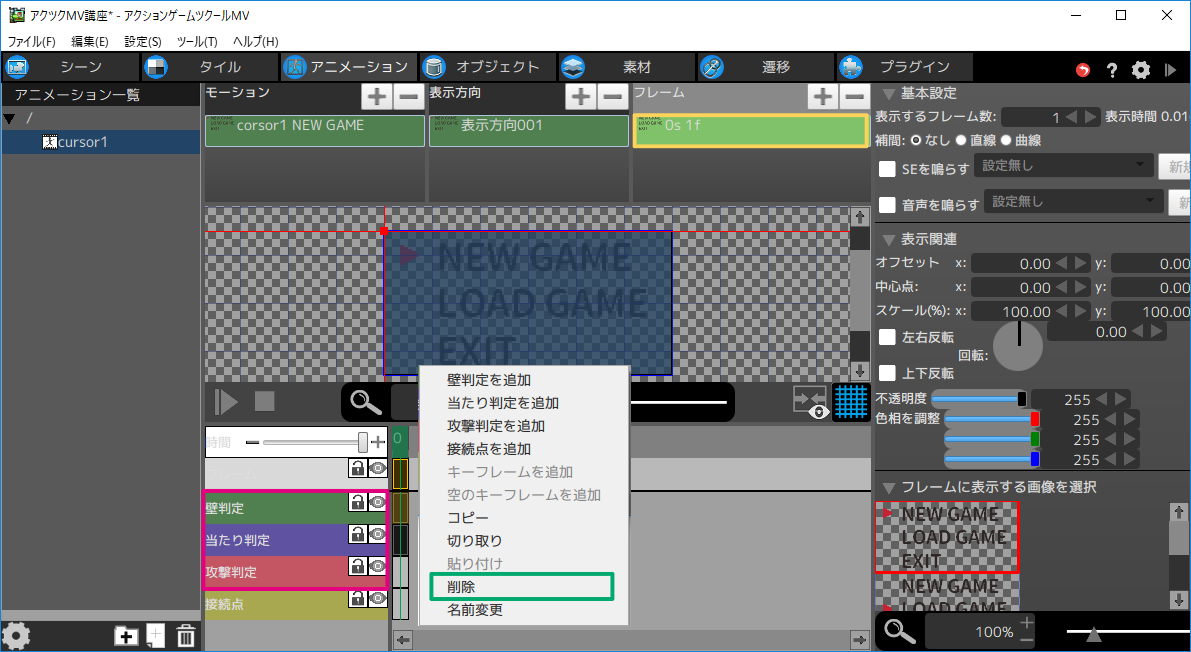Click the stop animation button
Image resolution: width=1191 pixels, height=652 pixels.
point(264,402)
